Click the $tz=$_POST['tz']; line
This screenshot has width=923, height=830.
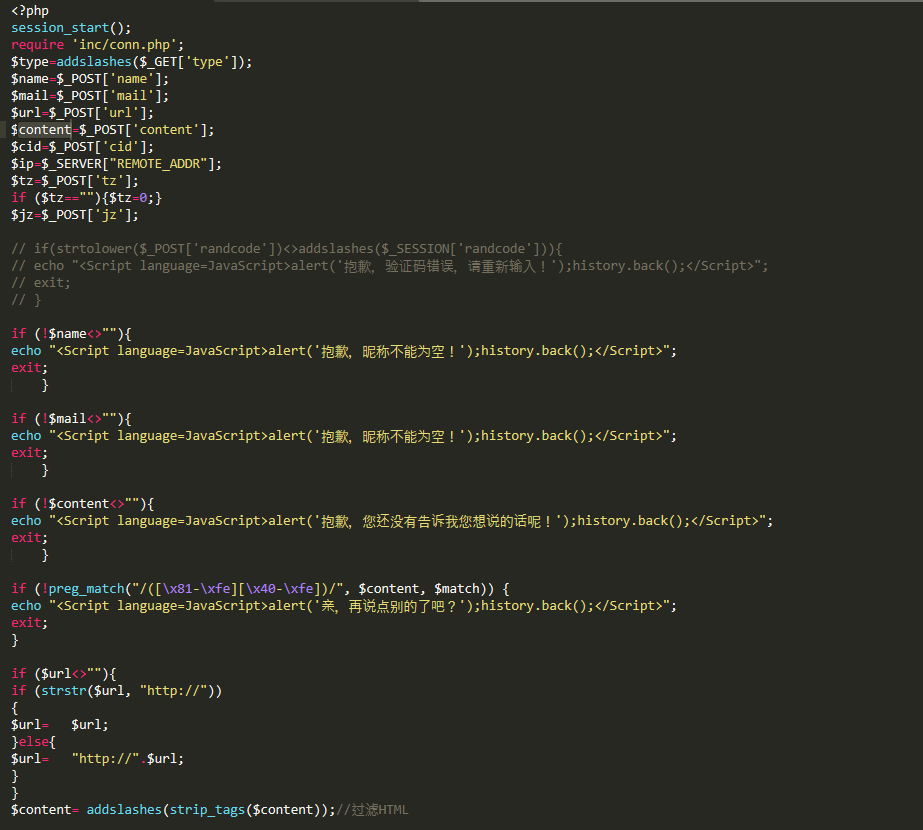coord(75,181)
